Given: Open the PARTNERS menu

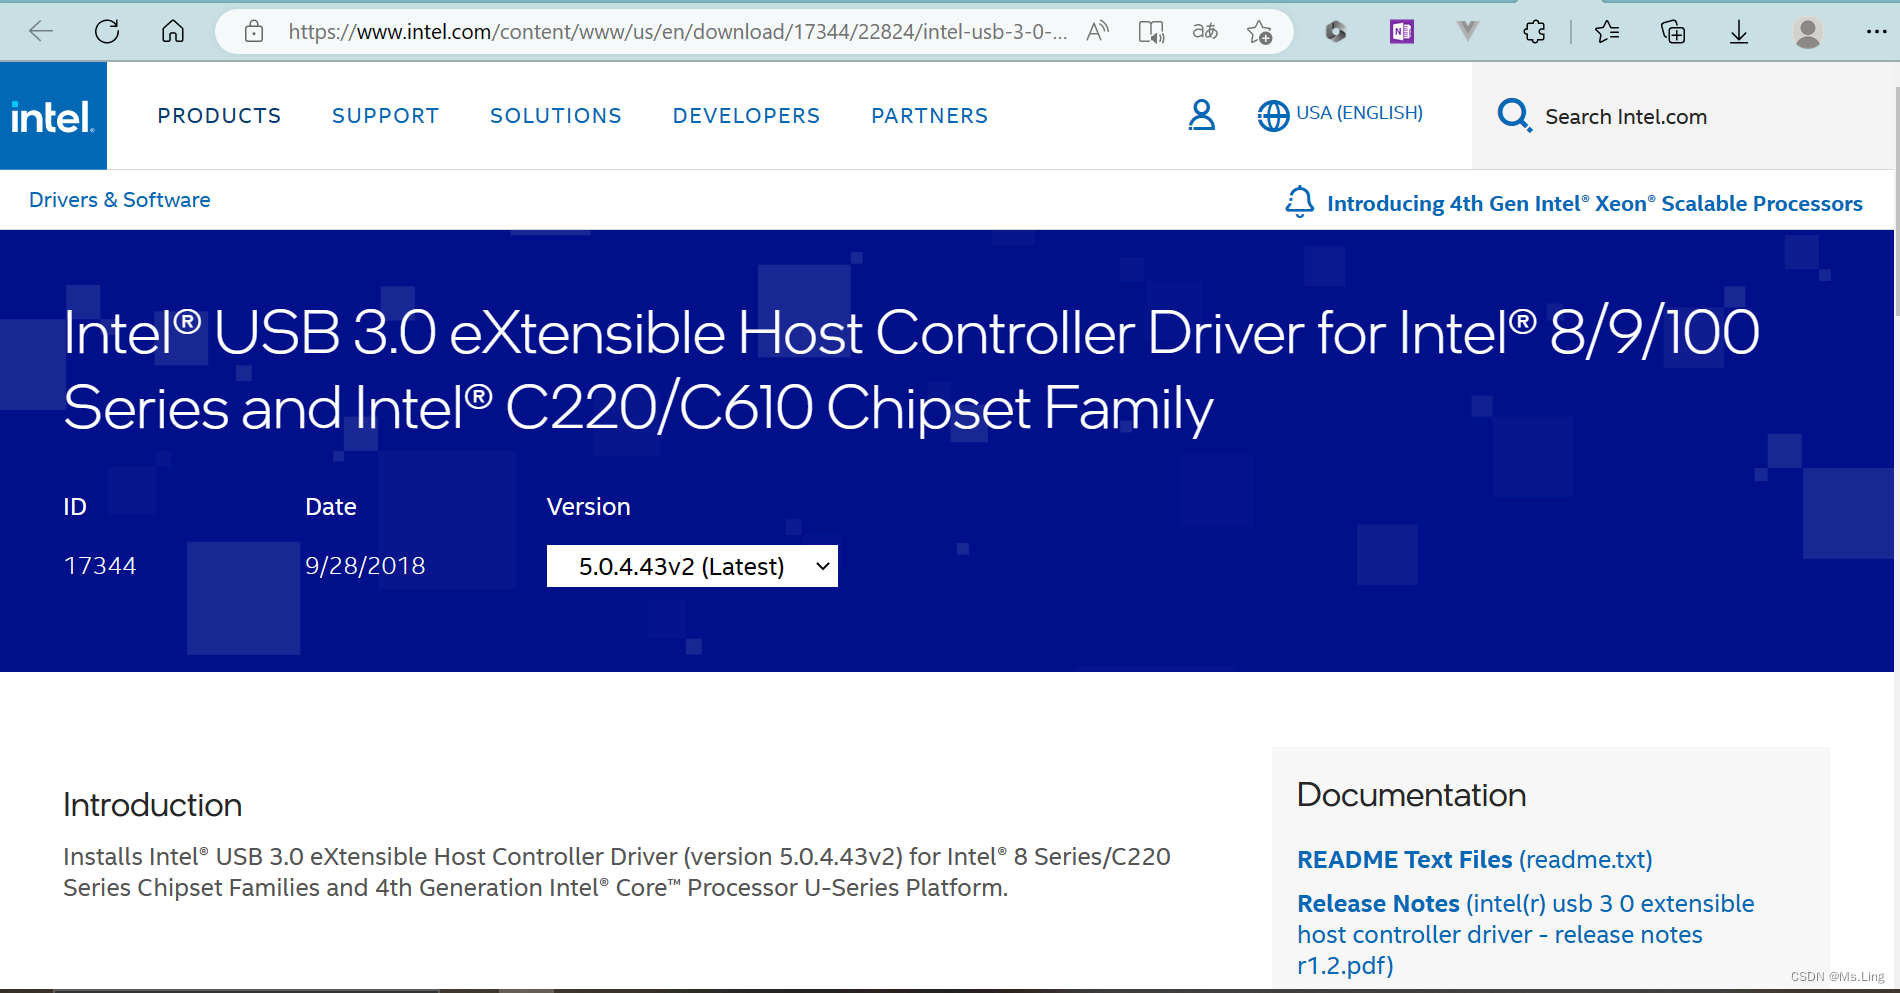Looking at the screenshot, I should coord(930,116).
